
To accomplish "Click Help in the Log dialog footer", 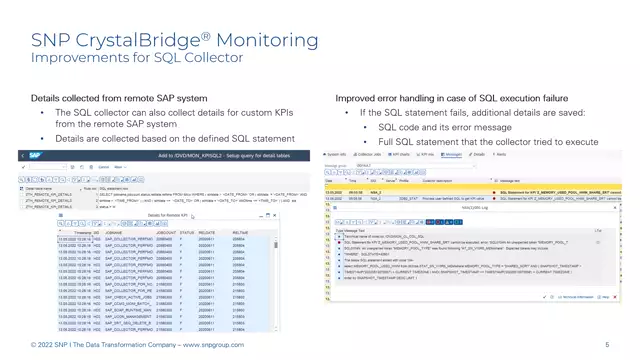I will pyautogui.click(x=603, y=297).
